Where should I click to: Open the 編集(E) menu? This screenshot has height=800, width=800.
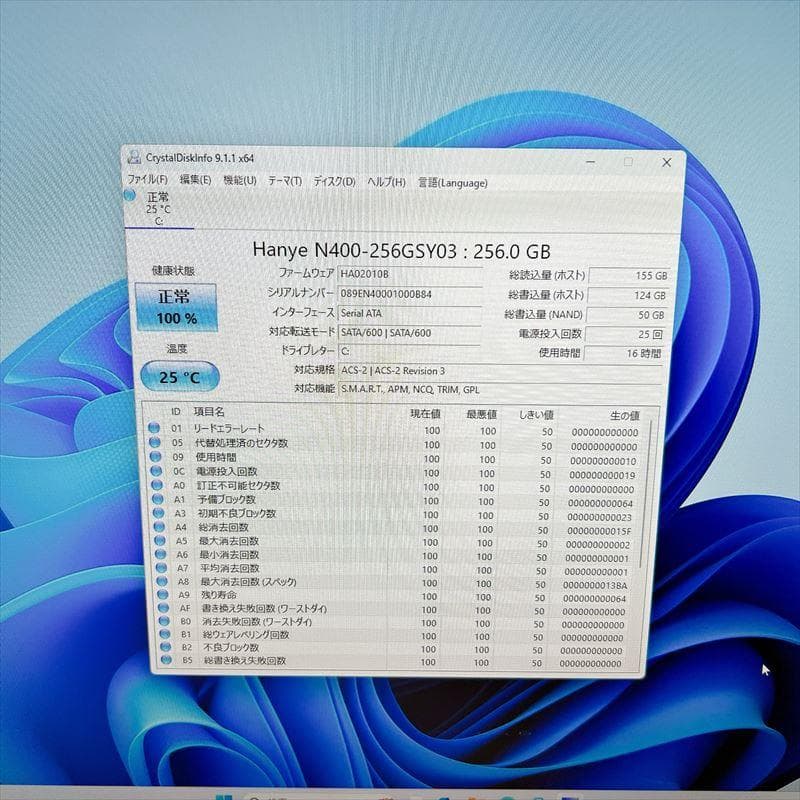tap(197, 183)
